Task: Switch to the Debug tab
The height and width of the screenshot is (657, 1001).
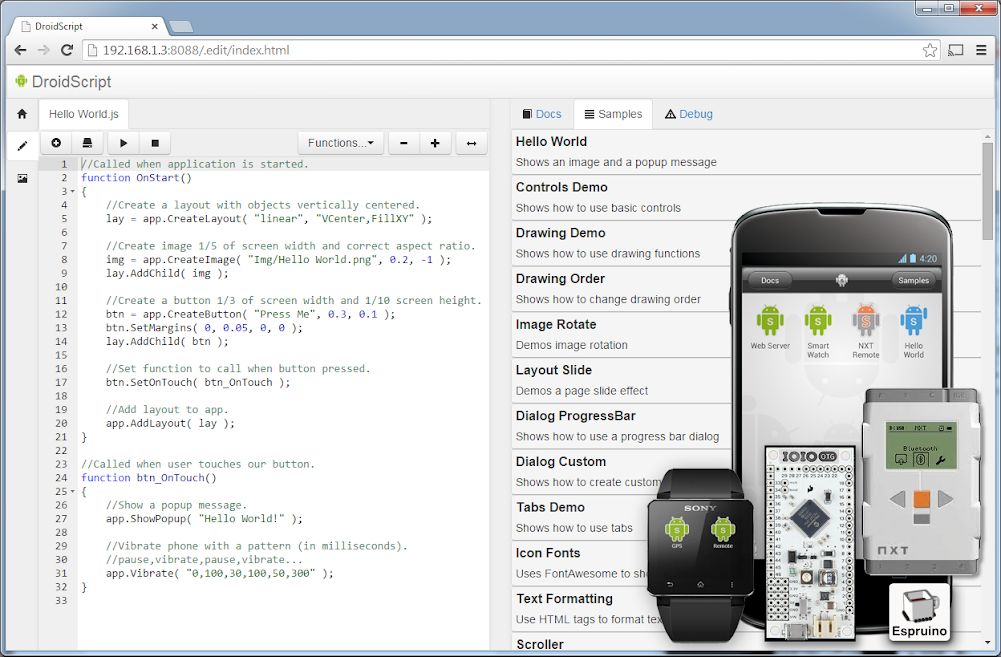Action: (688, 113)
